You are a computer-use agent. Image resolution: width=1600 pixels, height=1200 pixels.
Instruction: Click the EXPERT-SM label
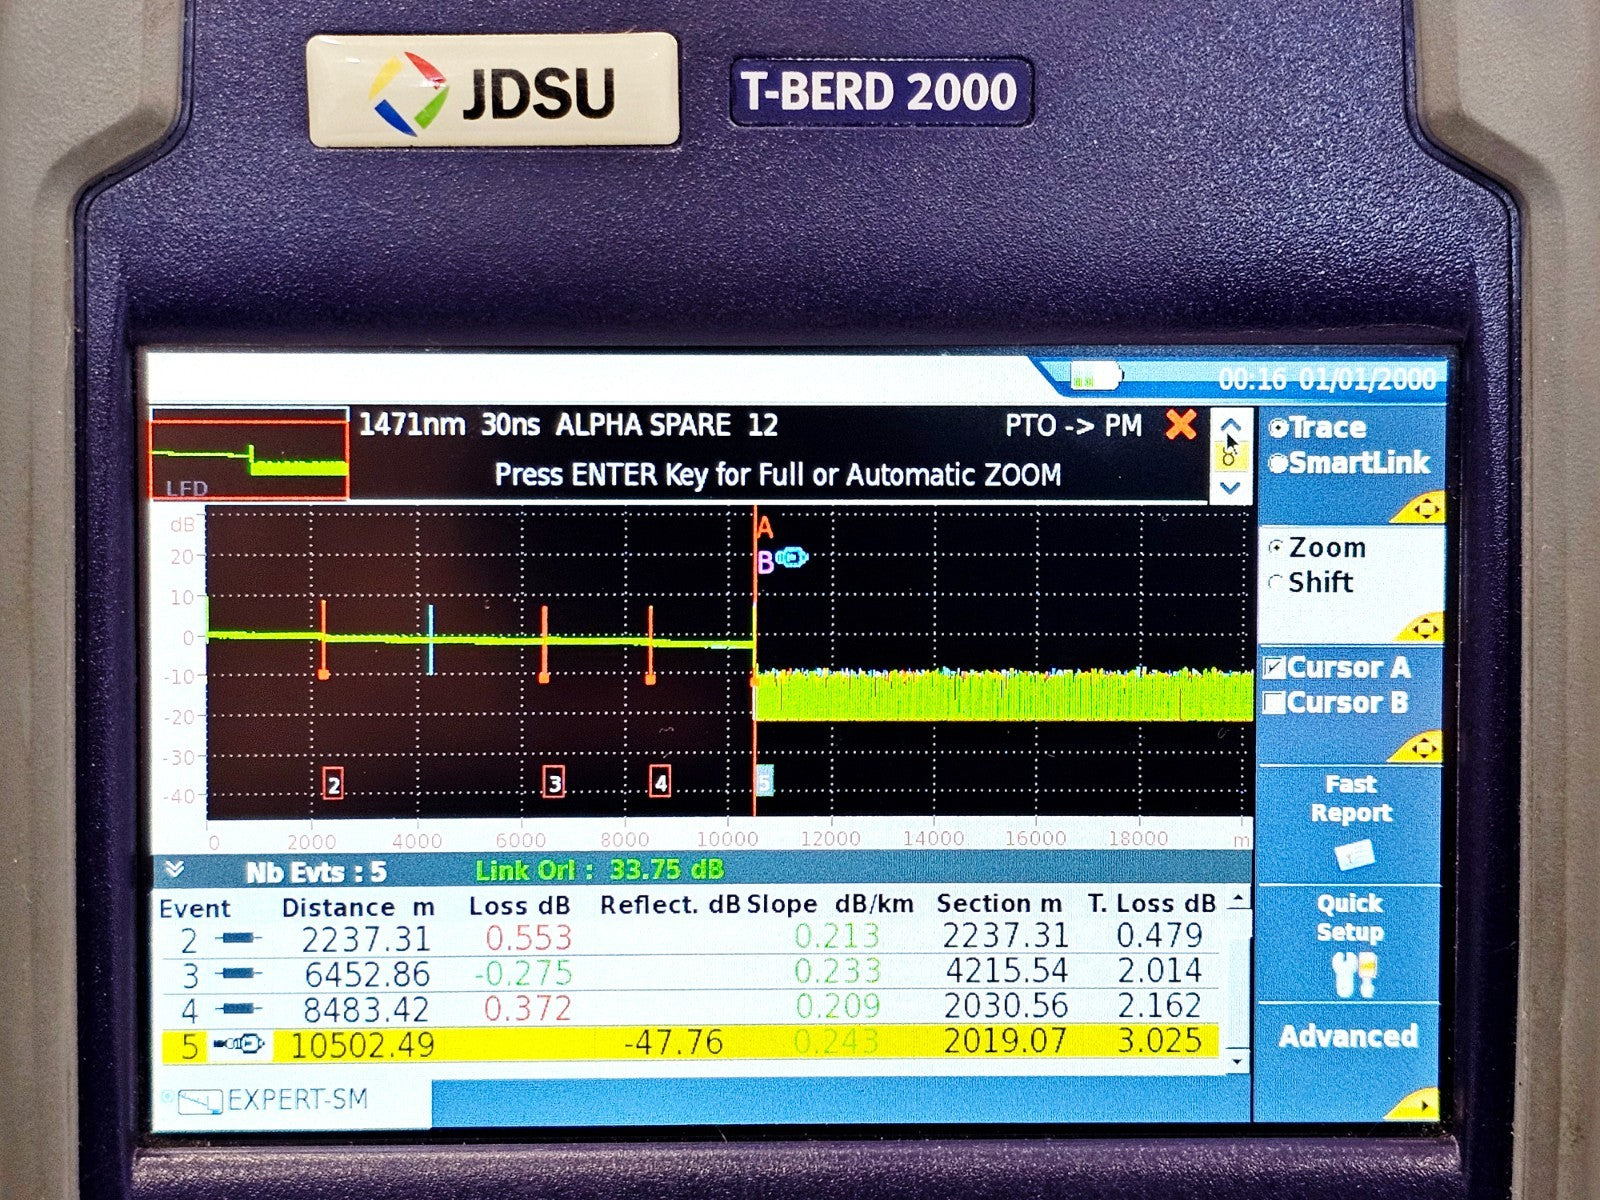[298, 1100]
